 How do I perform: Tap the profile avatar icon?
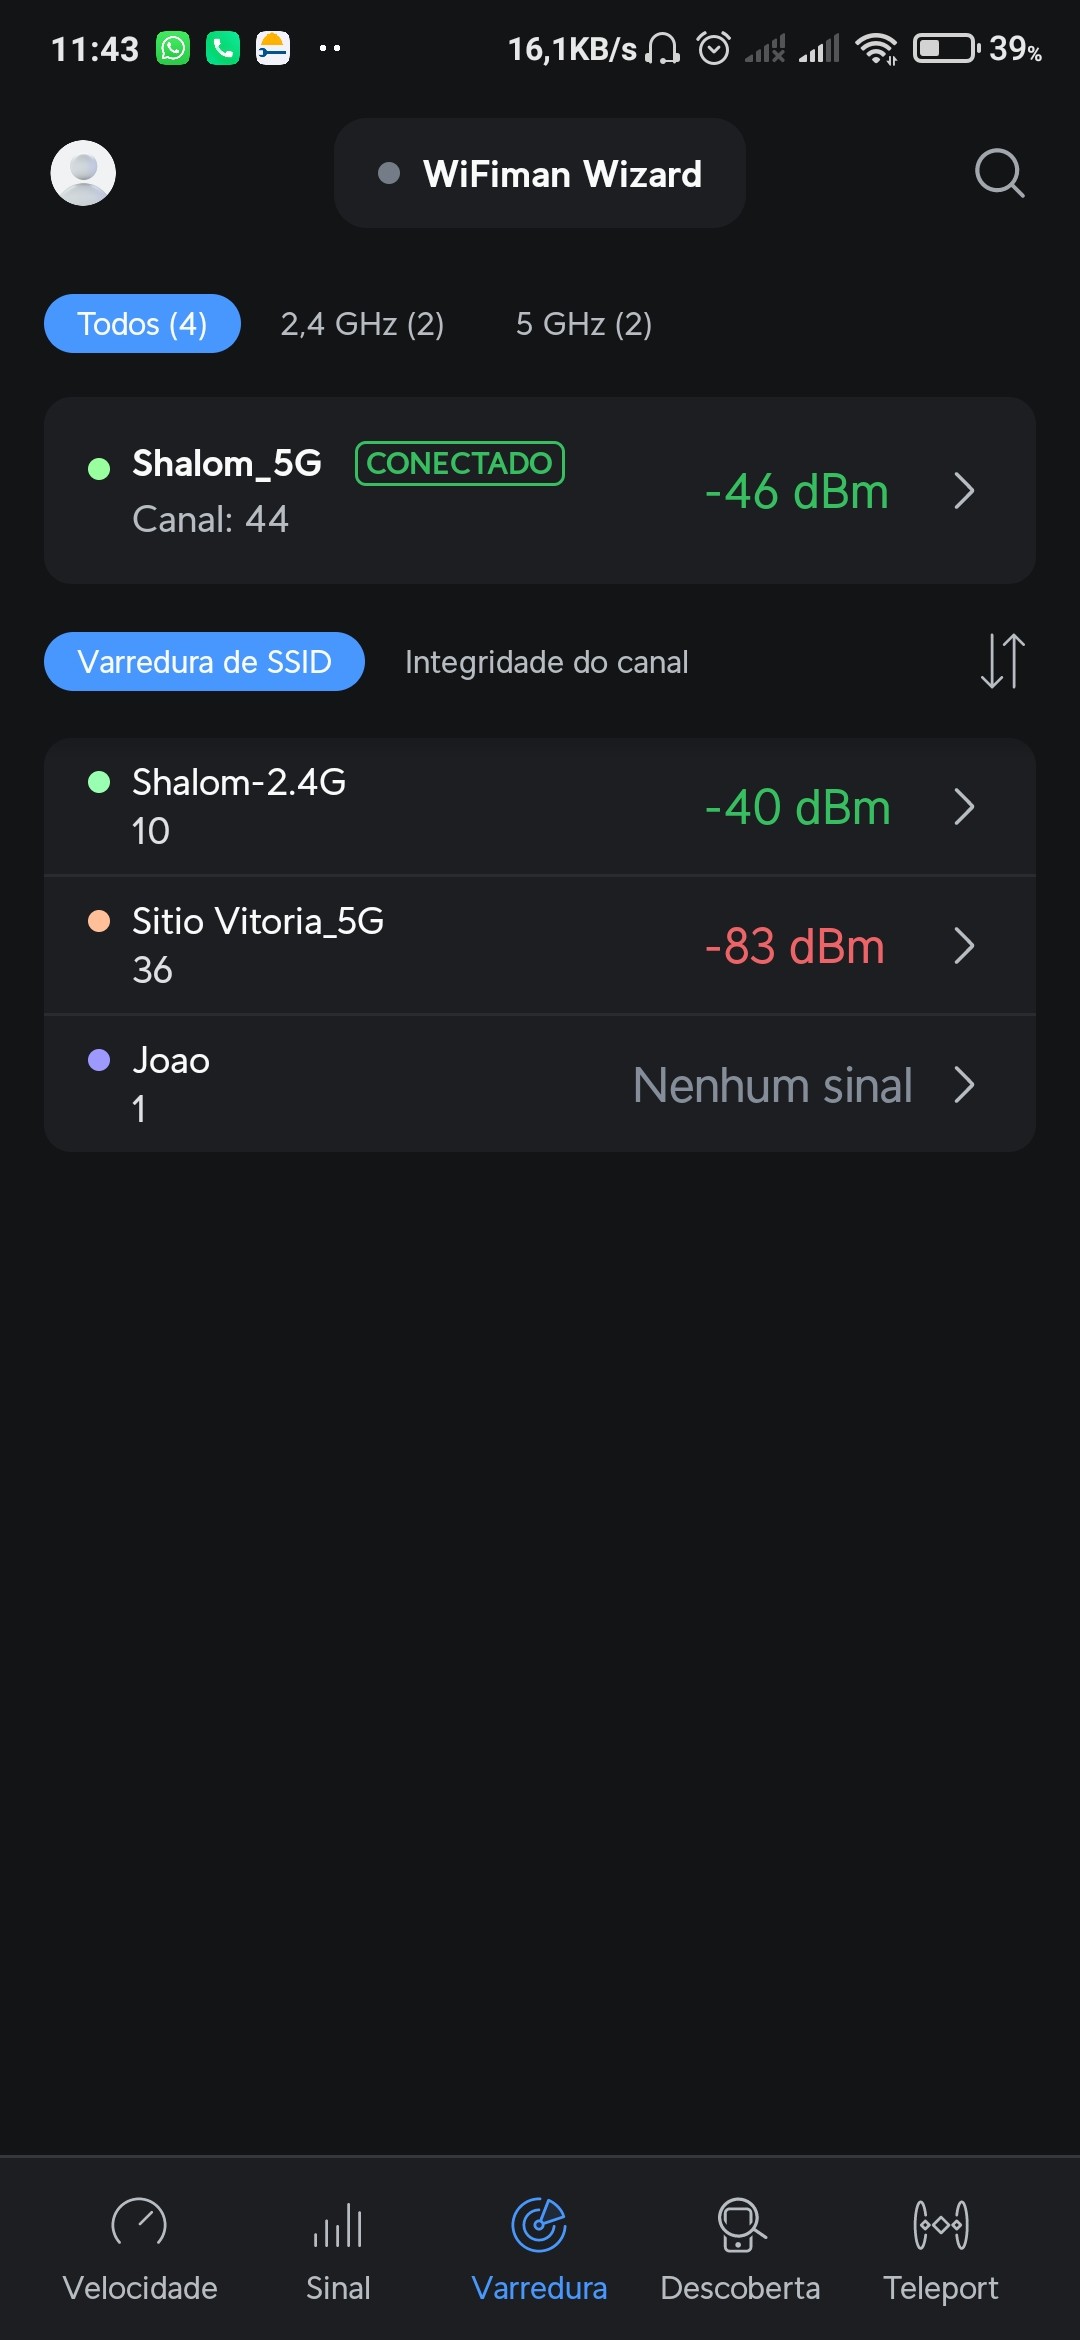[x=83, y=173]
